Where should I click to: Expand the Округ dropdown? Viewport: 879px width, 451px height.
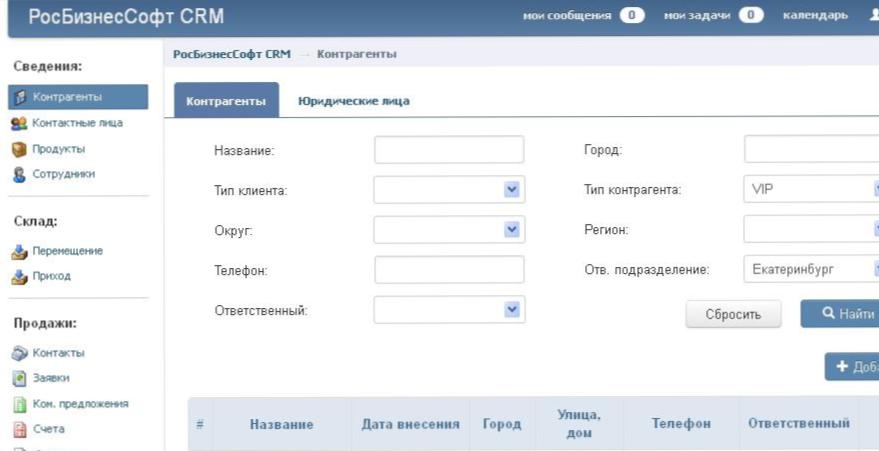pos(449,230)
